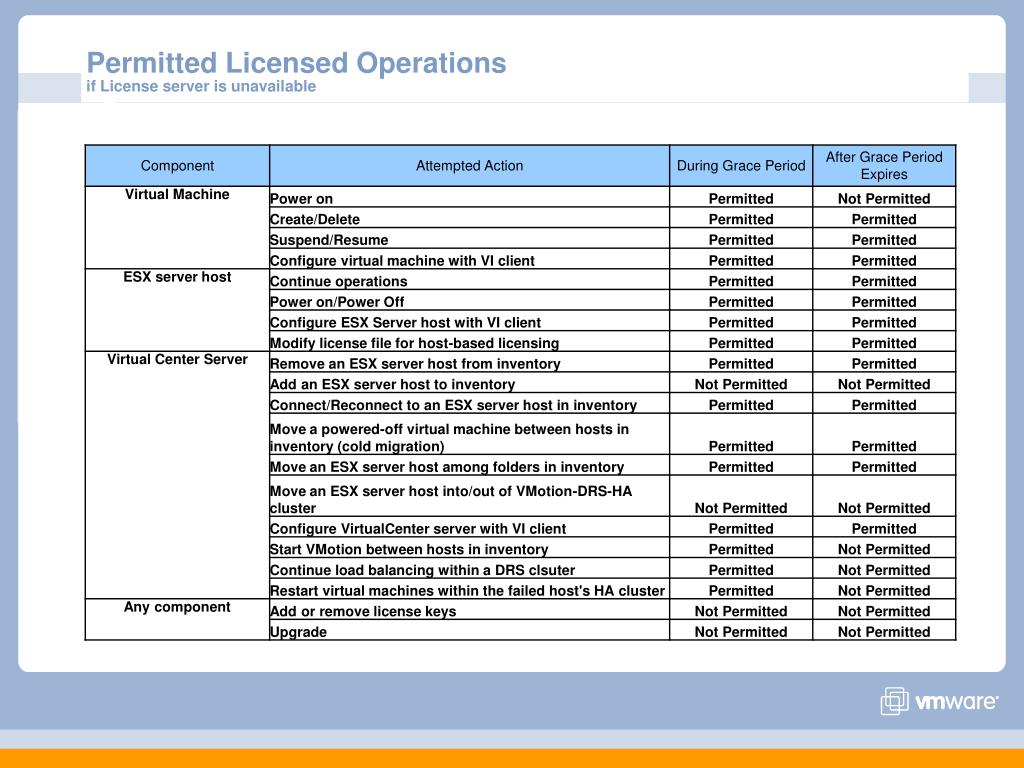This screenshot has width=1024, height=768.
Task: Click the 'Attempted Action' column header
Action: (x=470, y=166)
